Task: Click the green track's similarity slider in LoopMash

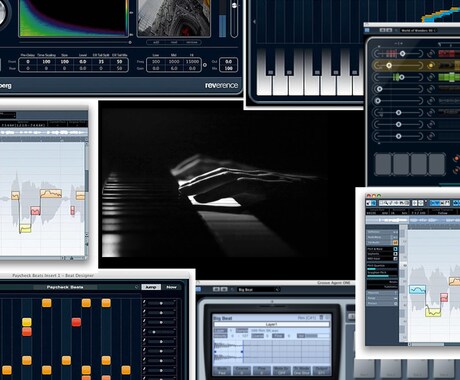Action: pyautogui.click(x=398, y=77)
